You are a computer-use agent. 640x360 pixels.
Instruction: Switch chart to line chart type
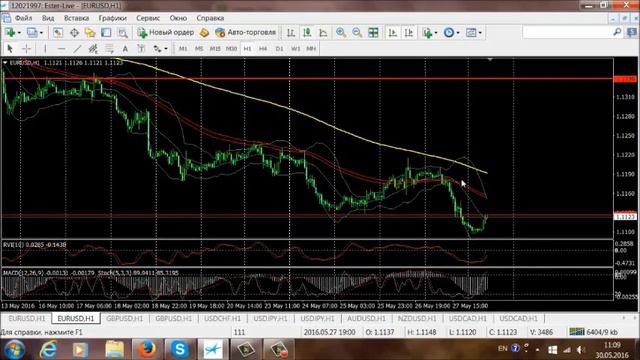coord(323,33)
